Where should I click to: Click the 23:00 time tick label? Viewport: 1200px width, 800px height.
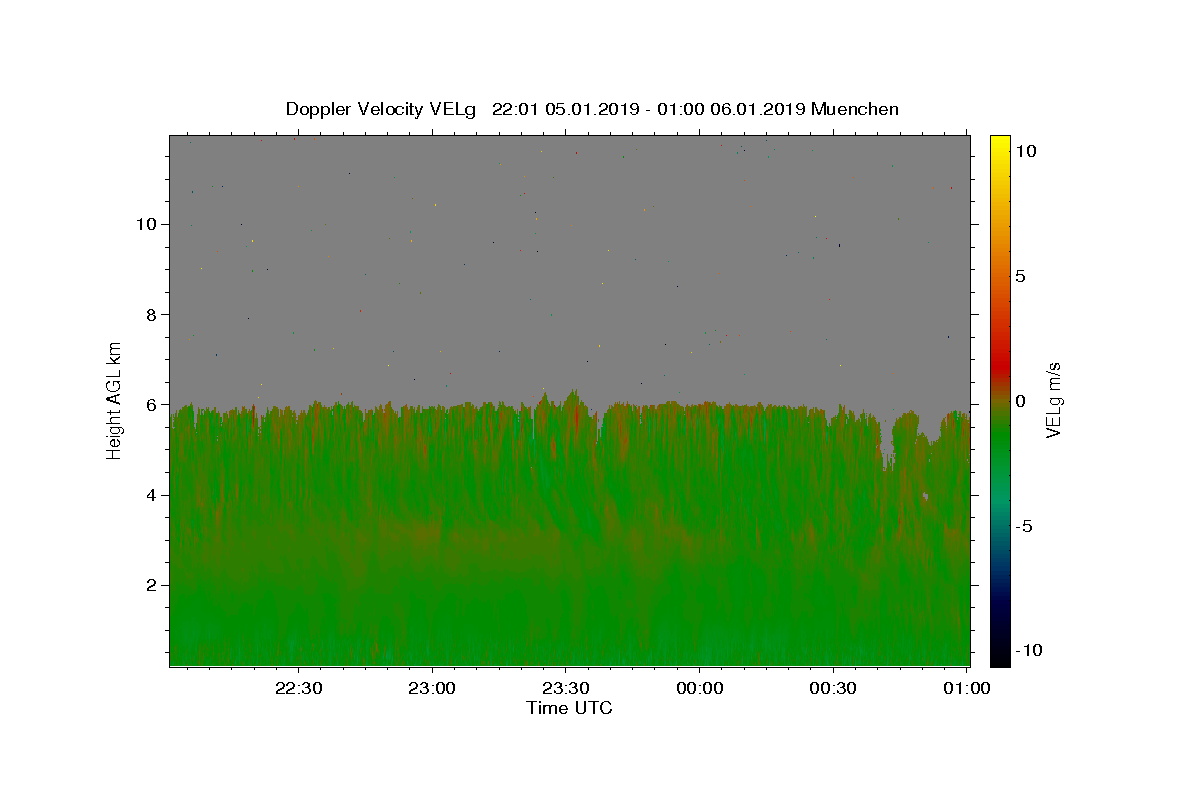coord(432,688)
